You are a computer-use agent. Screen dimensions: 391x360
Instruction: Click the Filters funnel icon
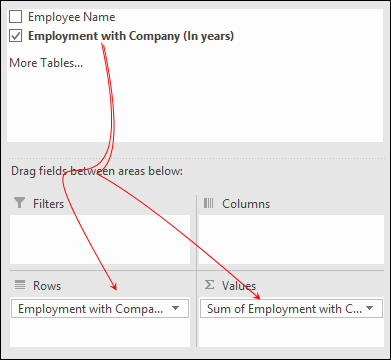click(x=20, y=203)
